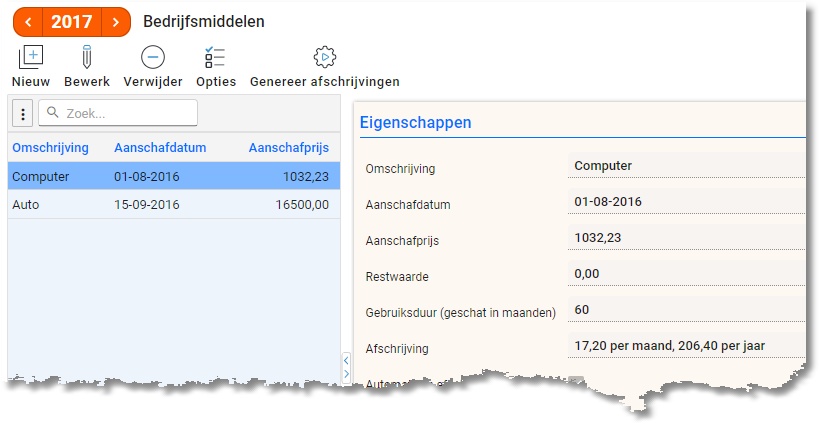
Task: Click the Omschrijving field value Computer
Action: [686, 166]
